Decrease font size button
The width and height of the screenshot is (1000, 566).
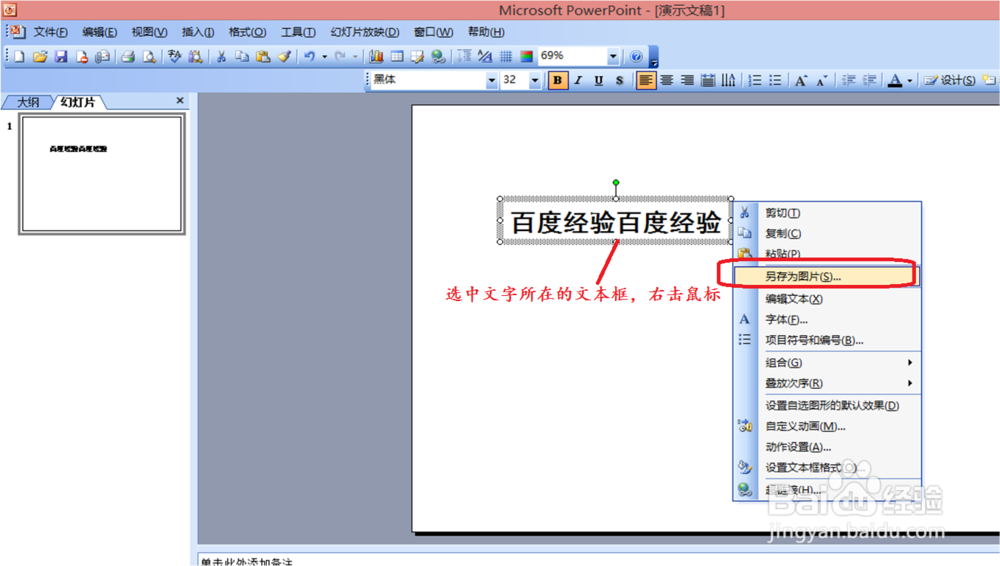coord(821,80)
